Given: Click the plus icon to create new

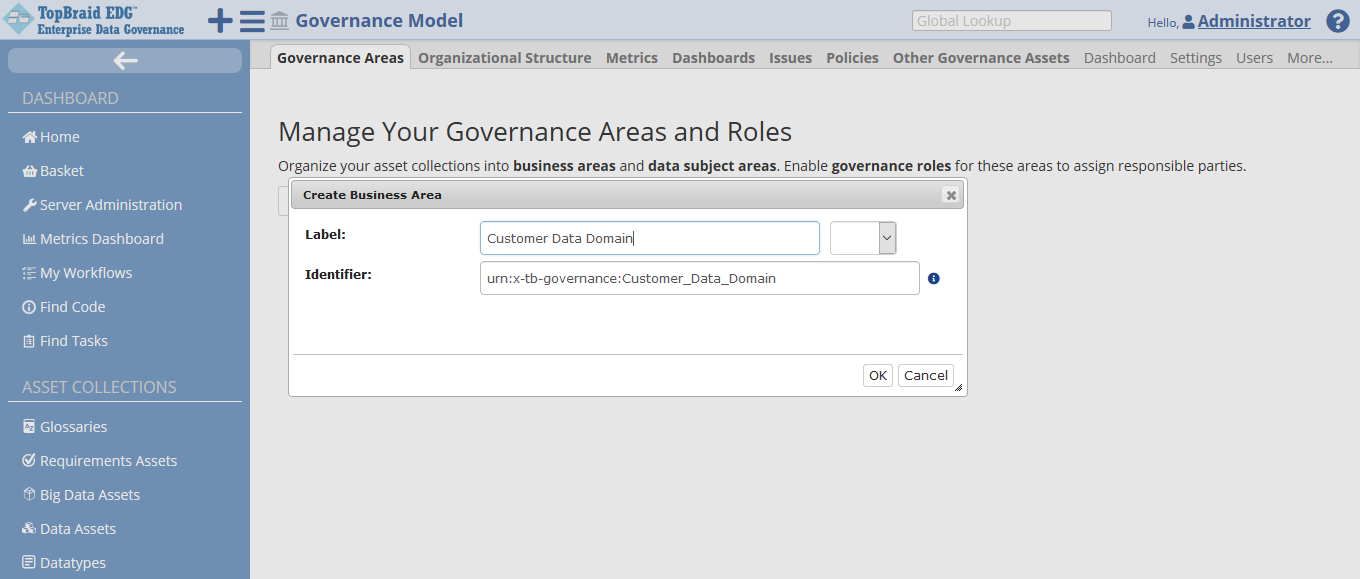Looking at the screenshot, I should (219, 21).
